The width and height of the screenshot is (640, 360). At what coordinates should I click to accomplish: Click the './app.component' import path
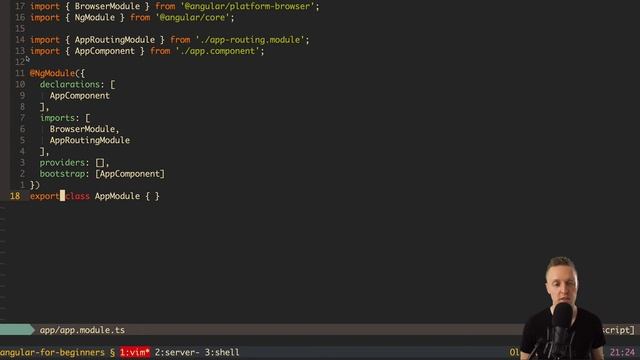click(x=218, y=51)
